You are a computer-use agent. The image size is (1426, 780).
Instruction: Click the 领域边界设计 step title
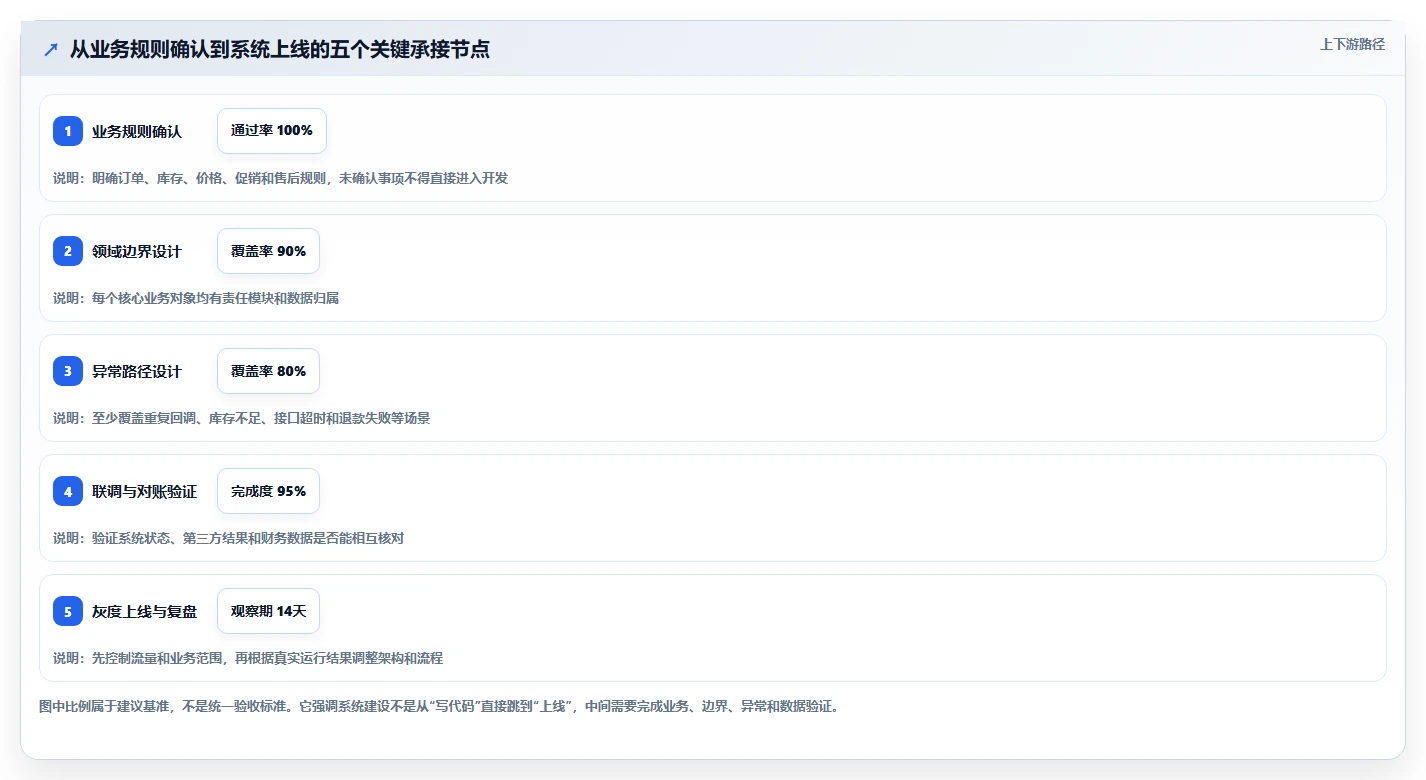pos(137,251)
